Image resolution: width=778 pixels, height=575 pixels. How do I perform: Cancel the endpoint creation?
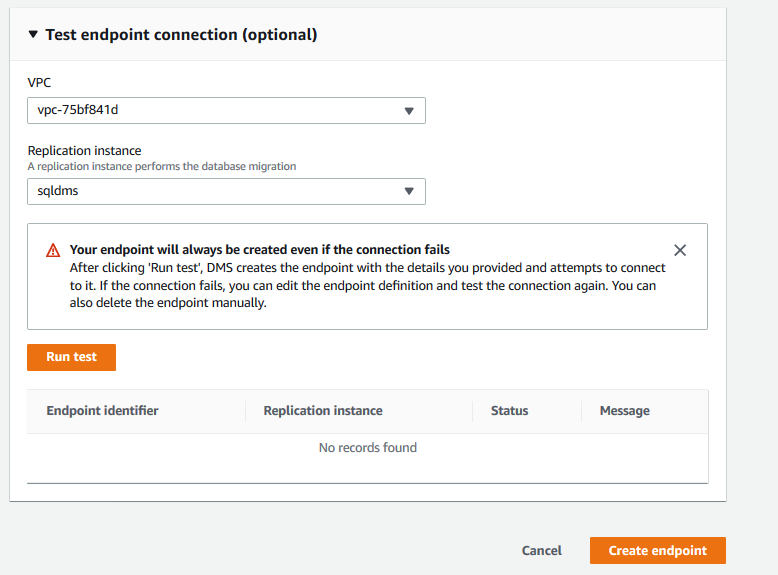pos(542,551)
